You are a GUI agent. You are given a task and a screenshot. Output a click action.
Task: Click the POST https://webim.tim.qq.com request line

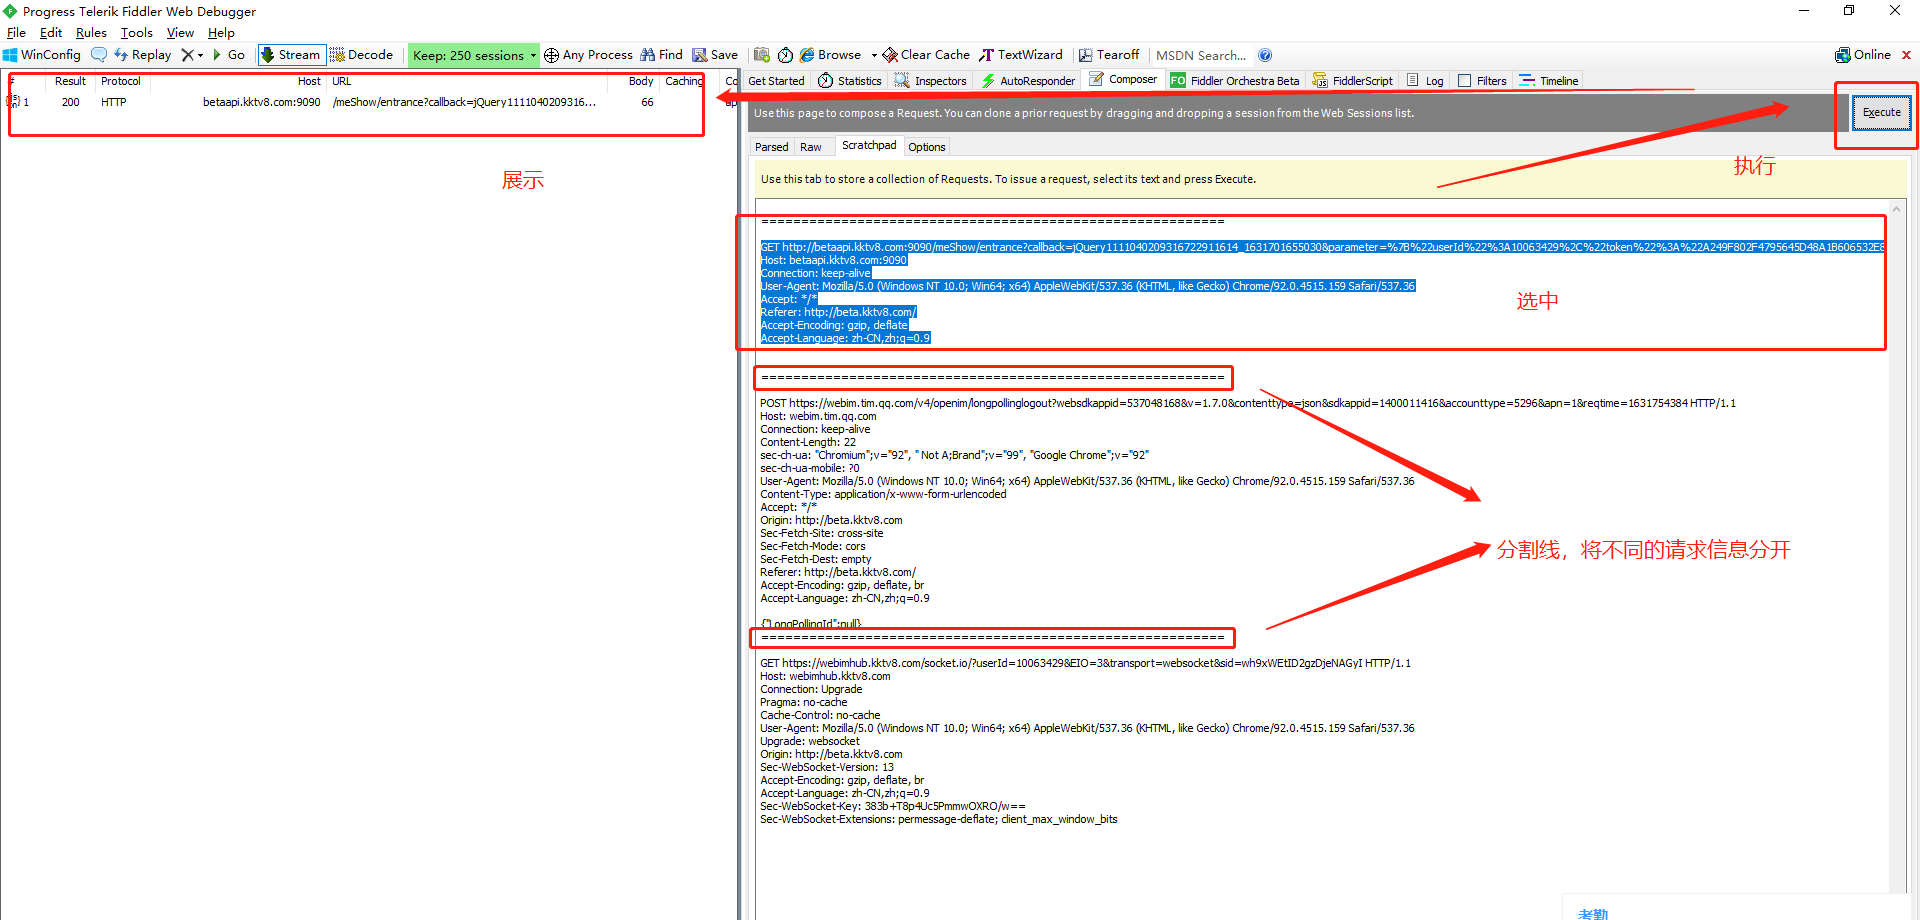[1248, 403]
